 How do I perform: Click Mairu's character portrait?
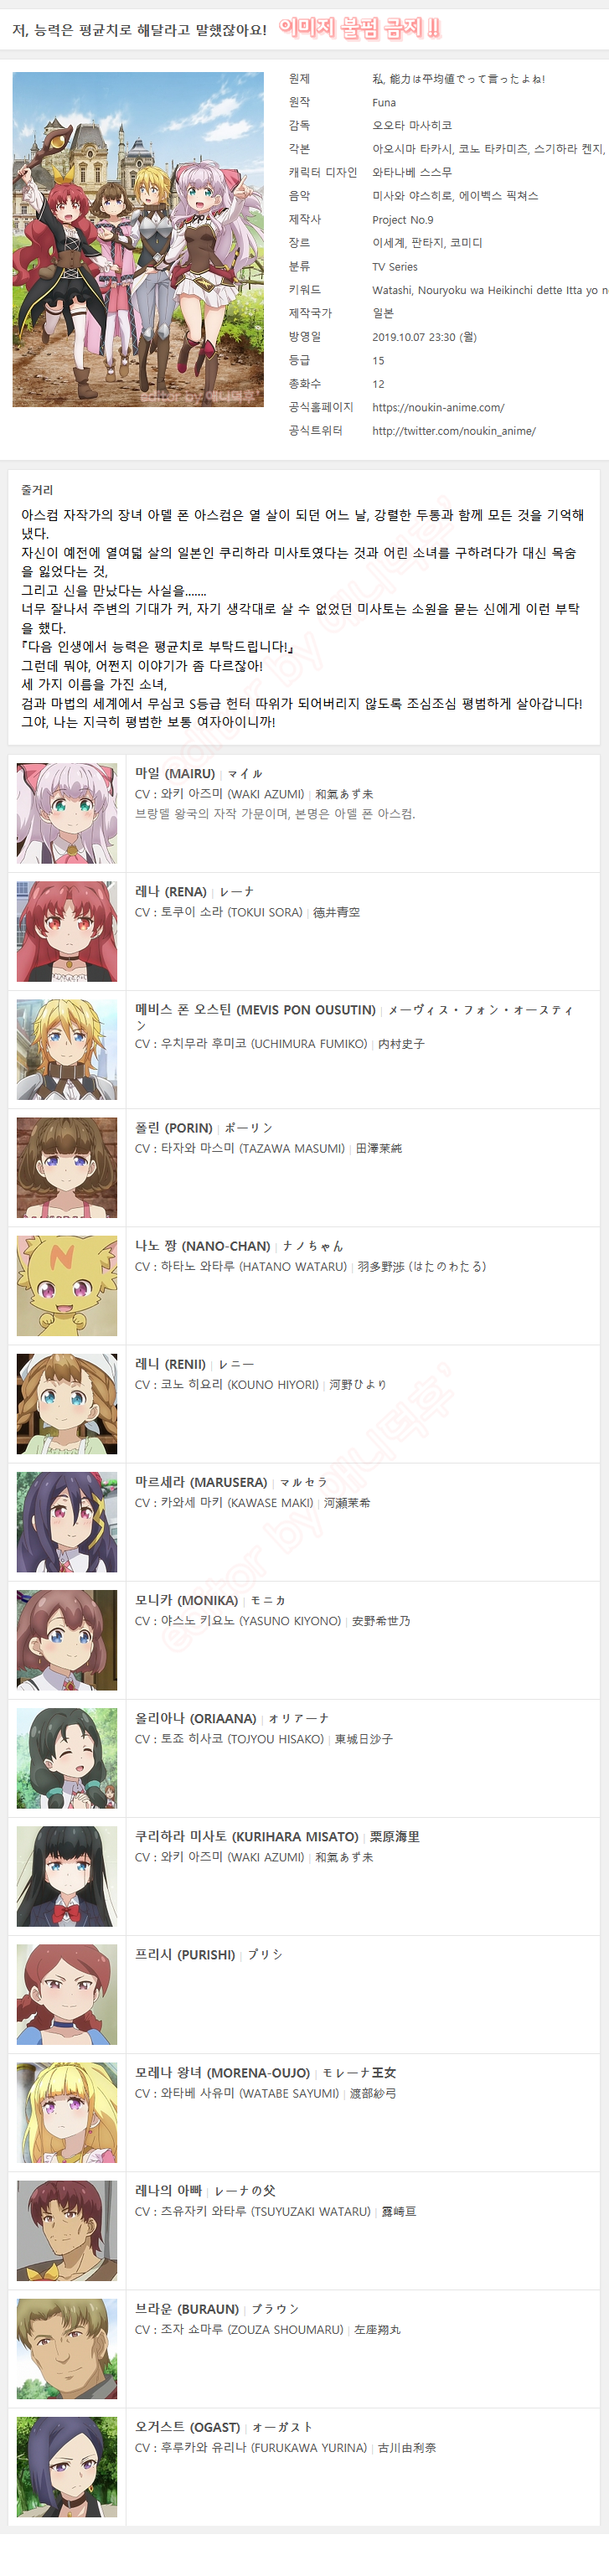pyautogui.click(x=67, y=814)
